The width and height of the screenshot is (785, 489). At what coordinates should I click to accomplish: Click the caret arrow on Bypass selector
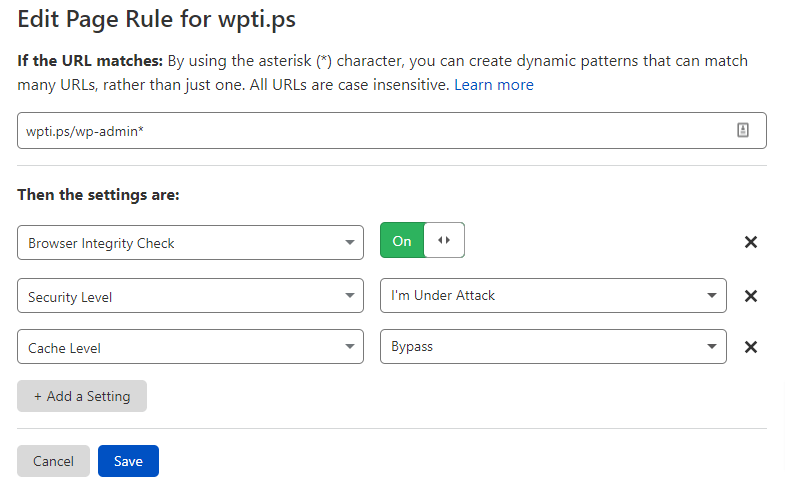tap(711, 346)
